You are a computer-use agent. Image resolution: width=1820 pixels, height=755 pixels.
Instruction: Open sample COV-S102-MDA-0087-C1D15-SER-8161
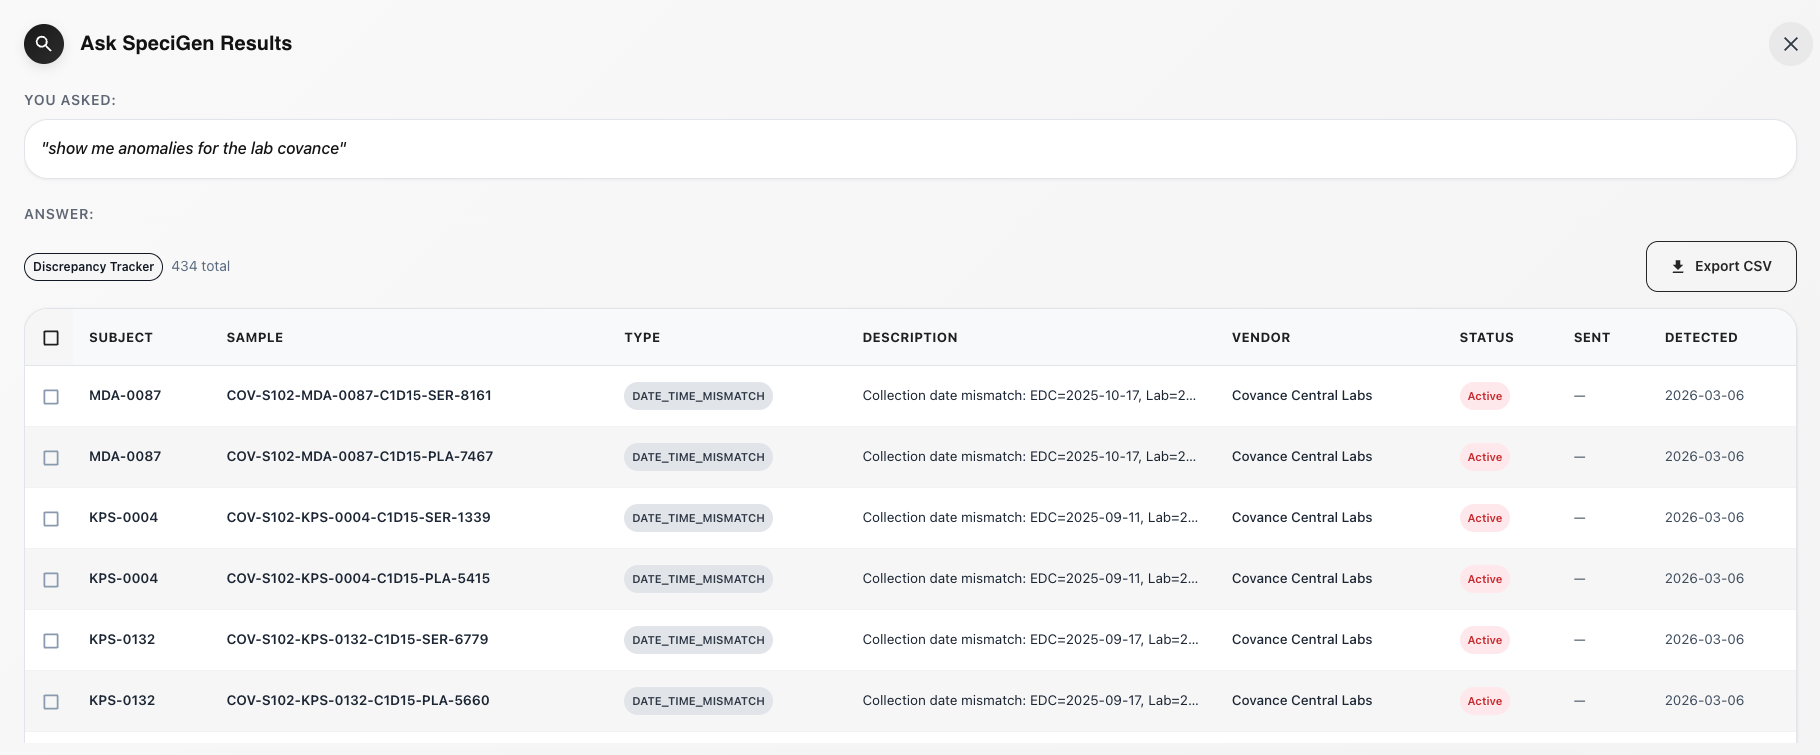[359, 396]
